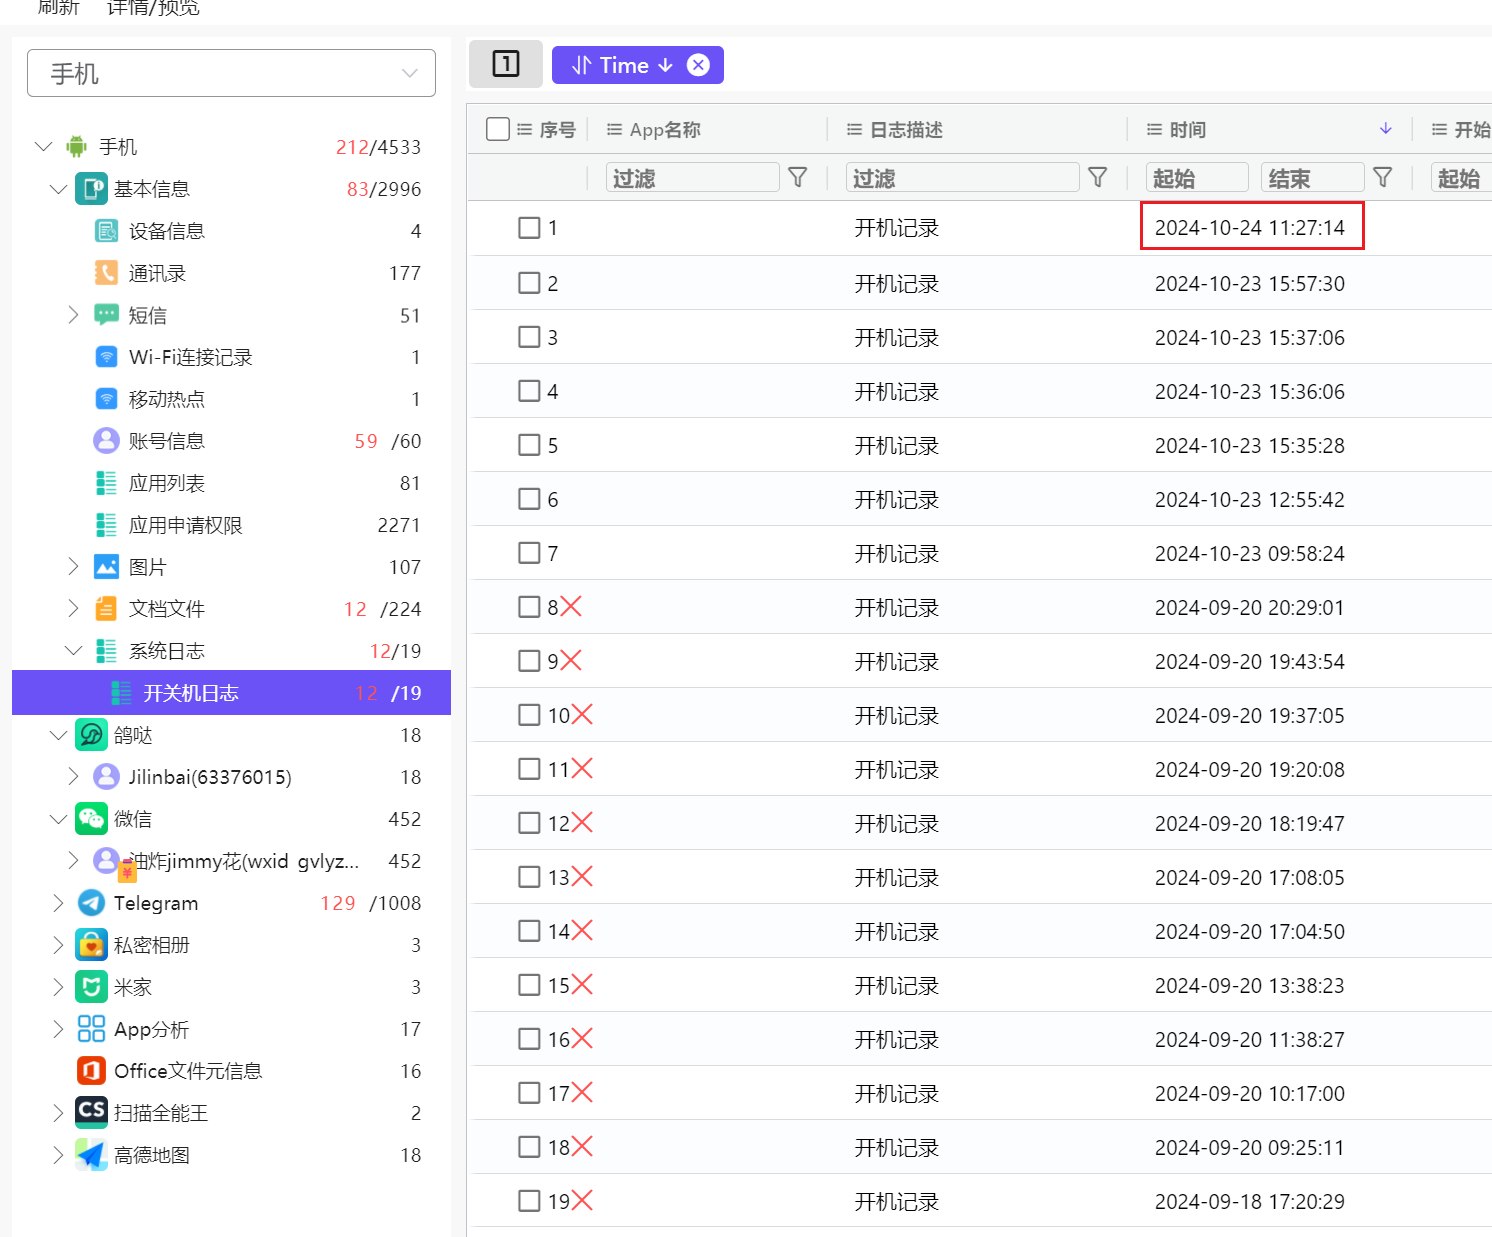Select 通讯录 in the tree
This screenshot has width=1492, height=1237.
point(157,273)
